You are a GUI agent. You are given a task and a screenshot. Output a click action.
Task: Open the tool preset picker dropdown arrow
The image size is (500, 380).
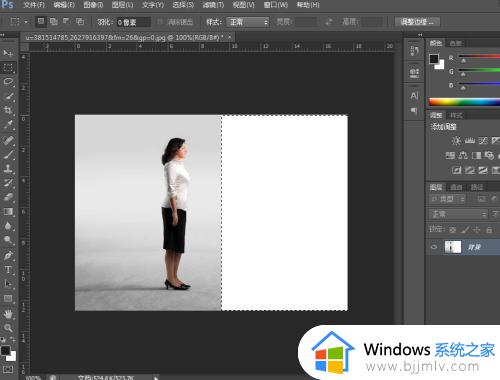pos(26,22)
